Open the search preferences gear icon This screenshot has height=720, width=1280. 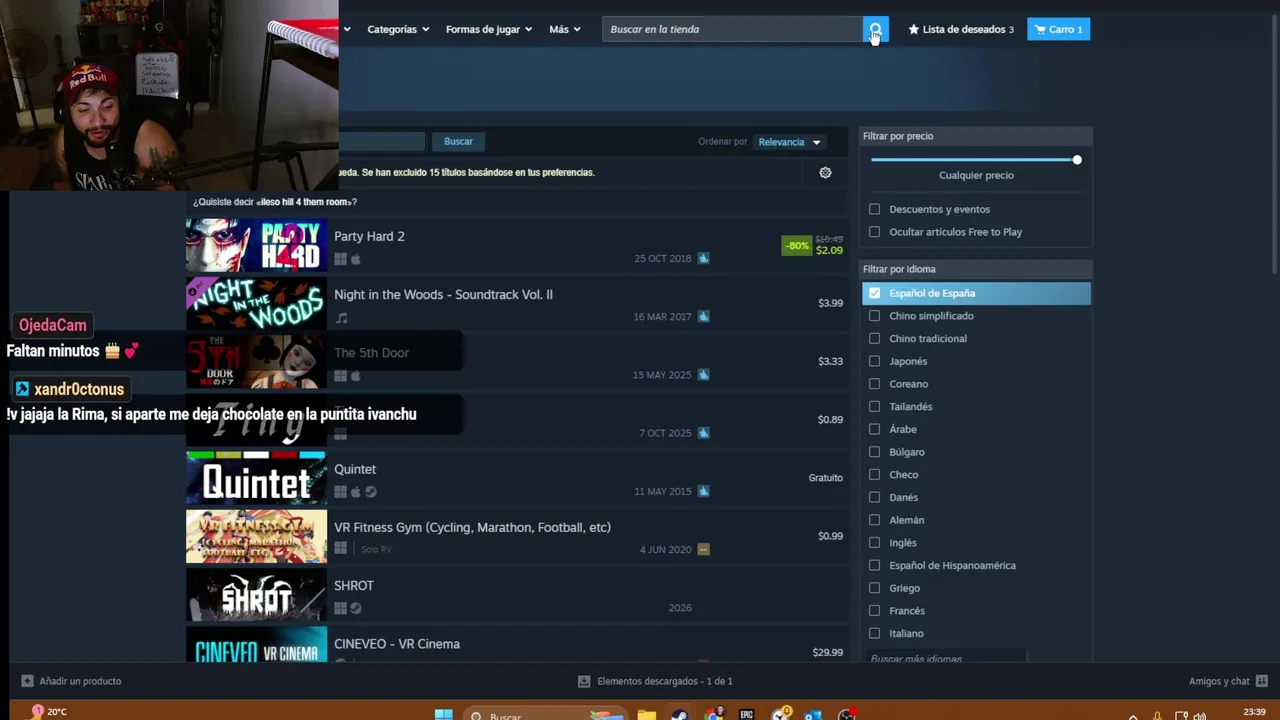825,173
